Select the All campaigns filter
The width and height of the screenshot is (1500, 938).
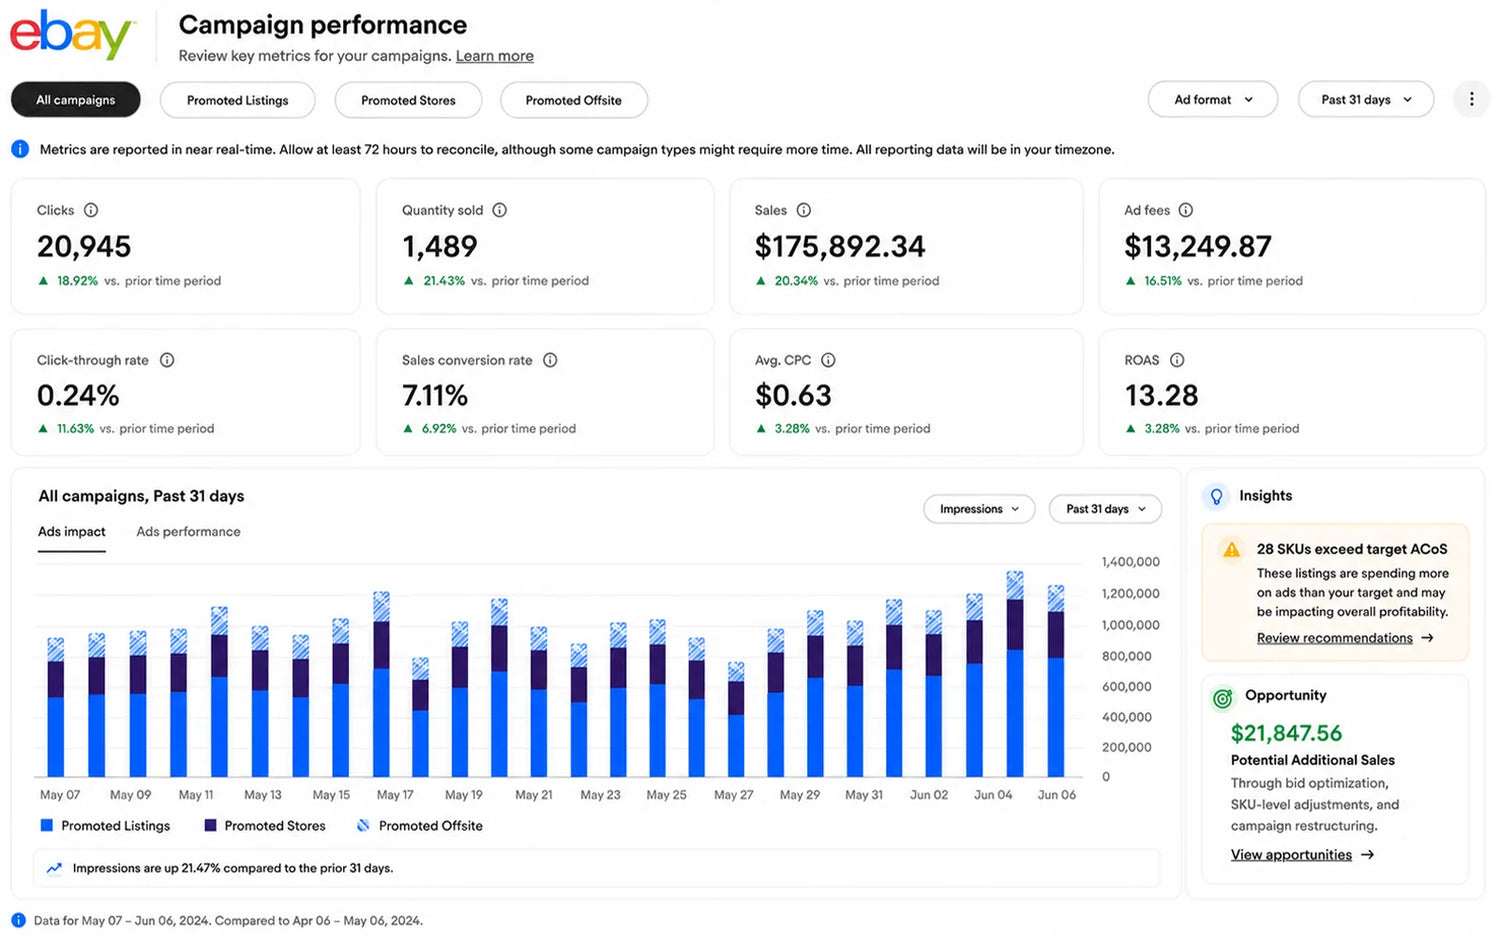pyautogui.click(x=76, y=100)
